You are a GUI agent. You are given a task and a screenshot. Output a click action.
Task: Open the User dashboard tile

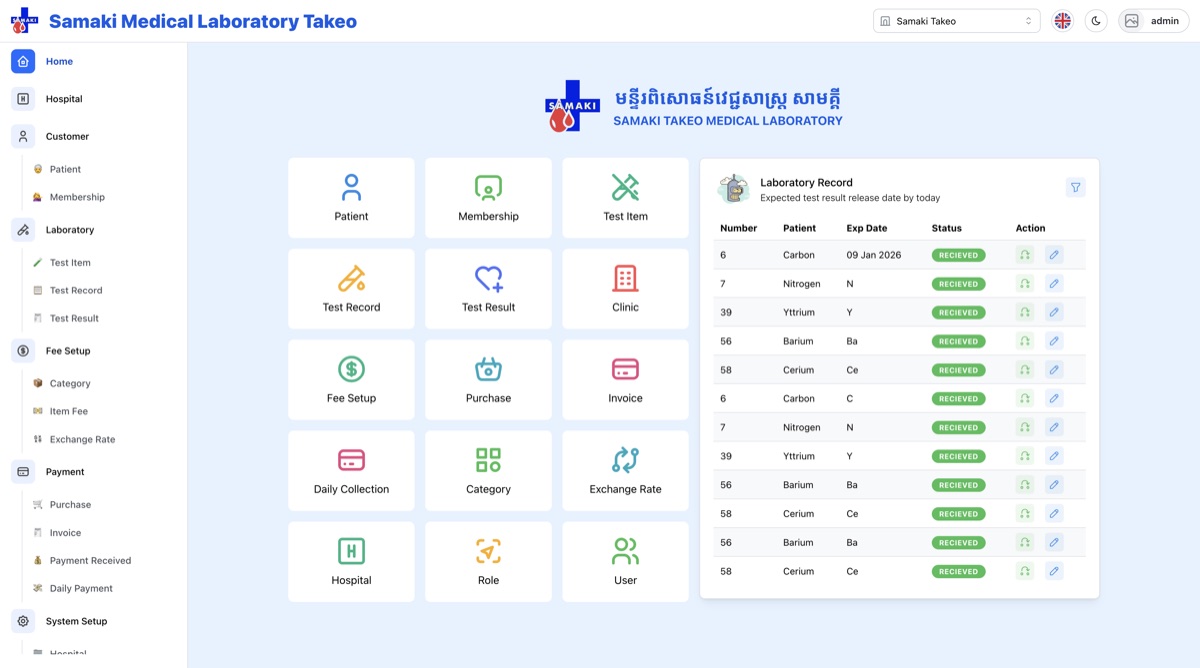tap(625, 562)
